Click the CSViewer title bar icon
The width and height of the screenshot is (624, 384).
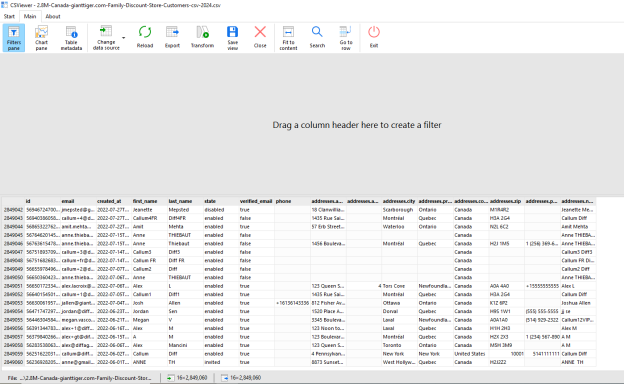click(4, 5)
